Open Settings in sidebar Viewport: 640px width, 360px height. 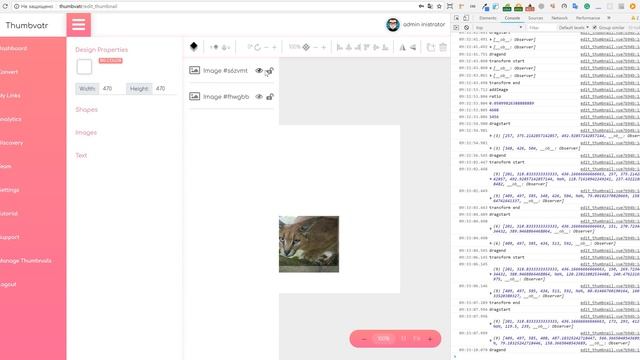[10, 190]
